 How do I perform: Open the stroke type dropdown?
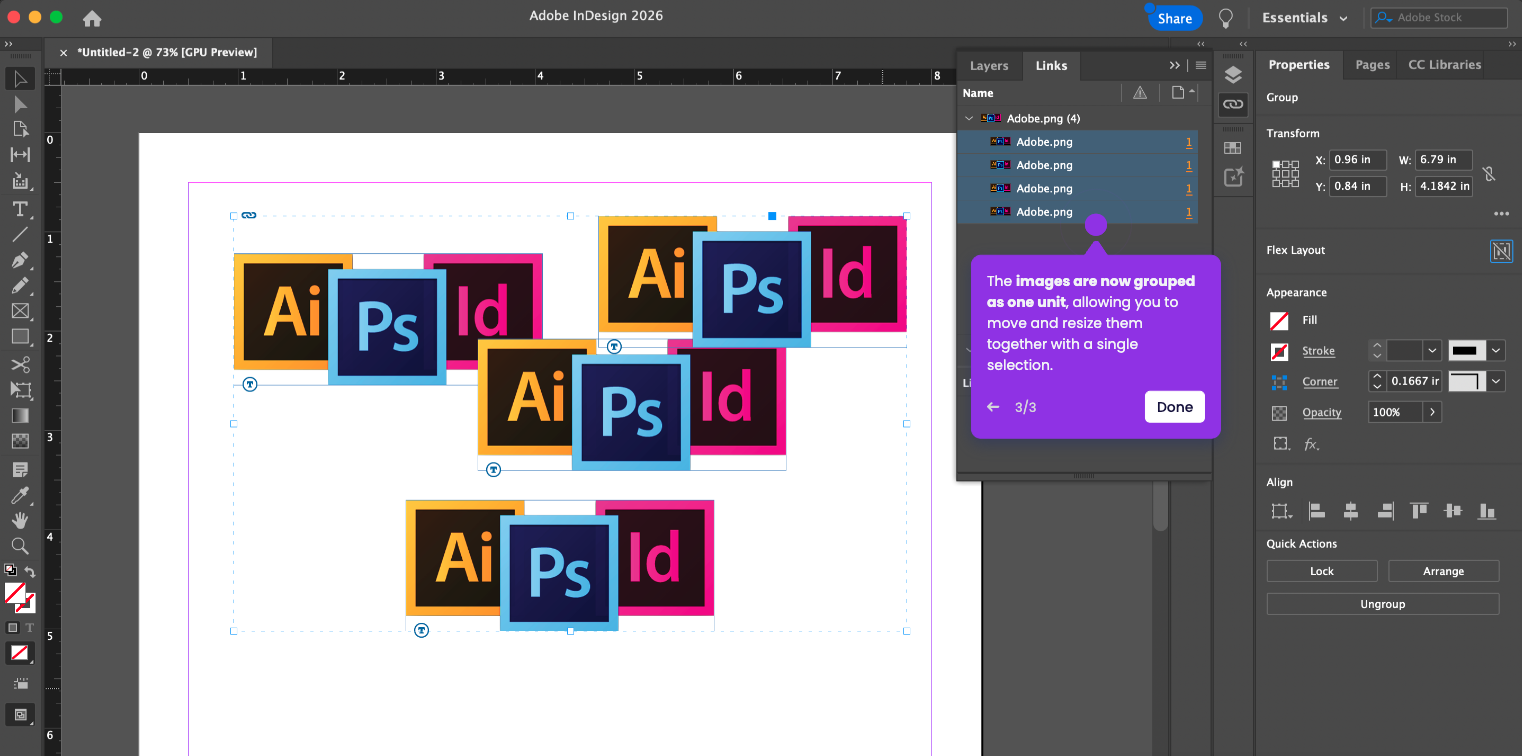(1496, 351)
